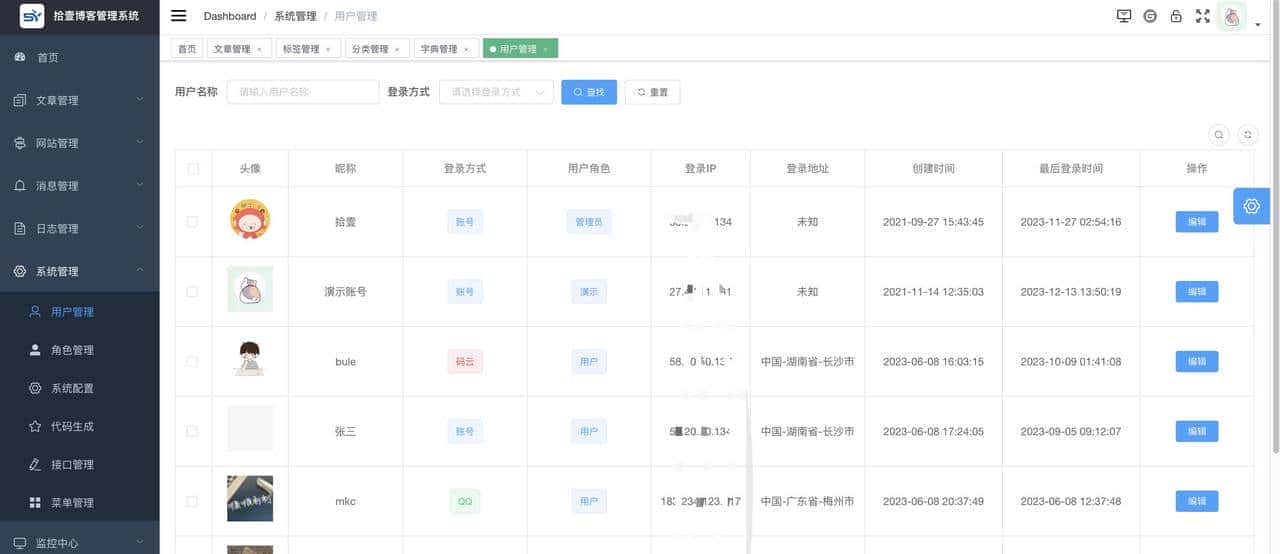Viewport: 1280px width, 554px height.
Task: Check the row checkbox for 拾壹
Action: [193, 222]
